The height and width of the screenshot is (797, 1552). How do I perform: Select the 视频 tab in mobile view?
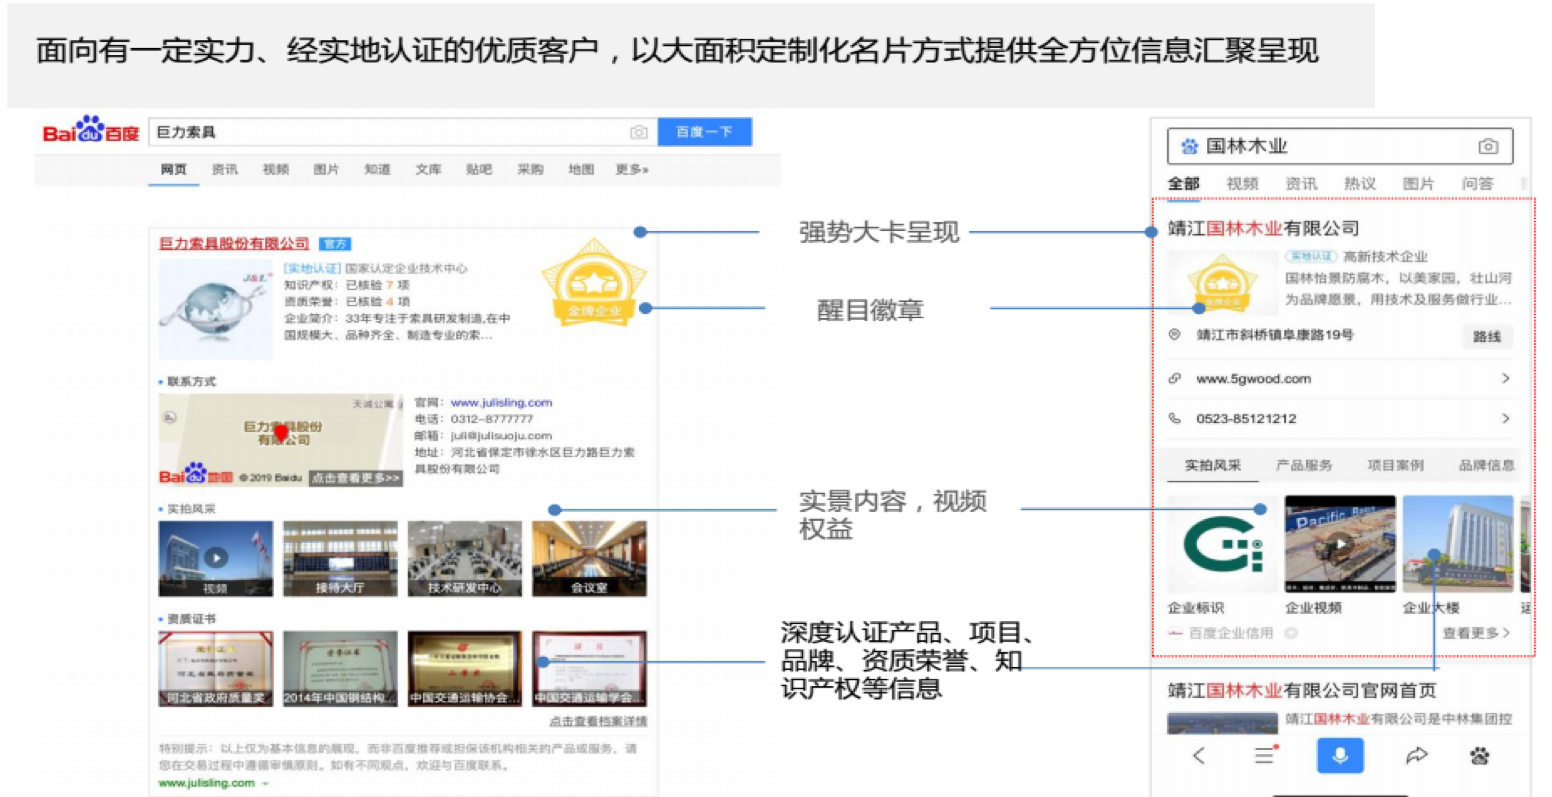tap(1242, 184)
